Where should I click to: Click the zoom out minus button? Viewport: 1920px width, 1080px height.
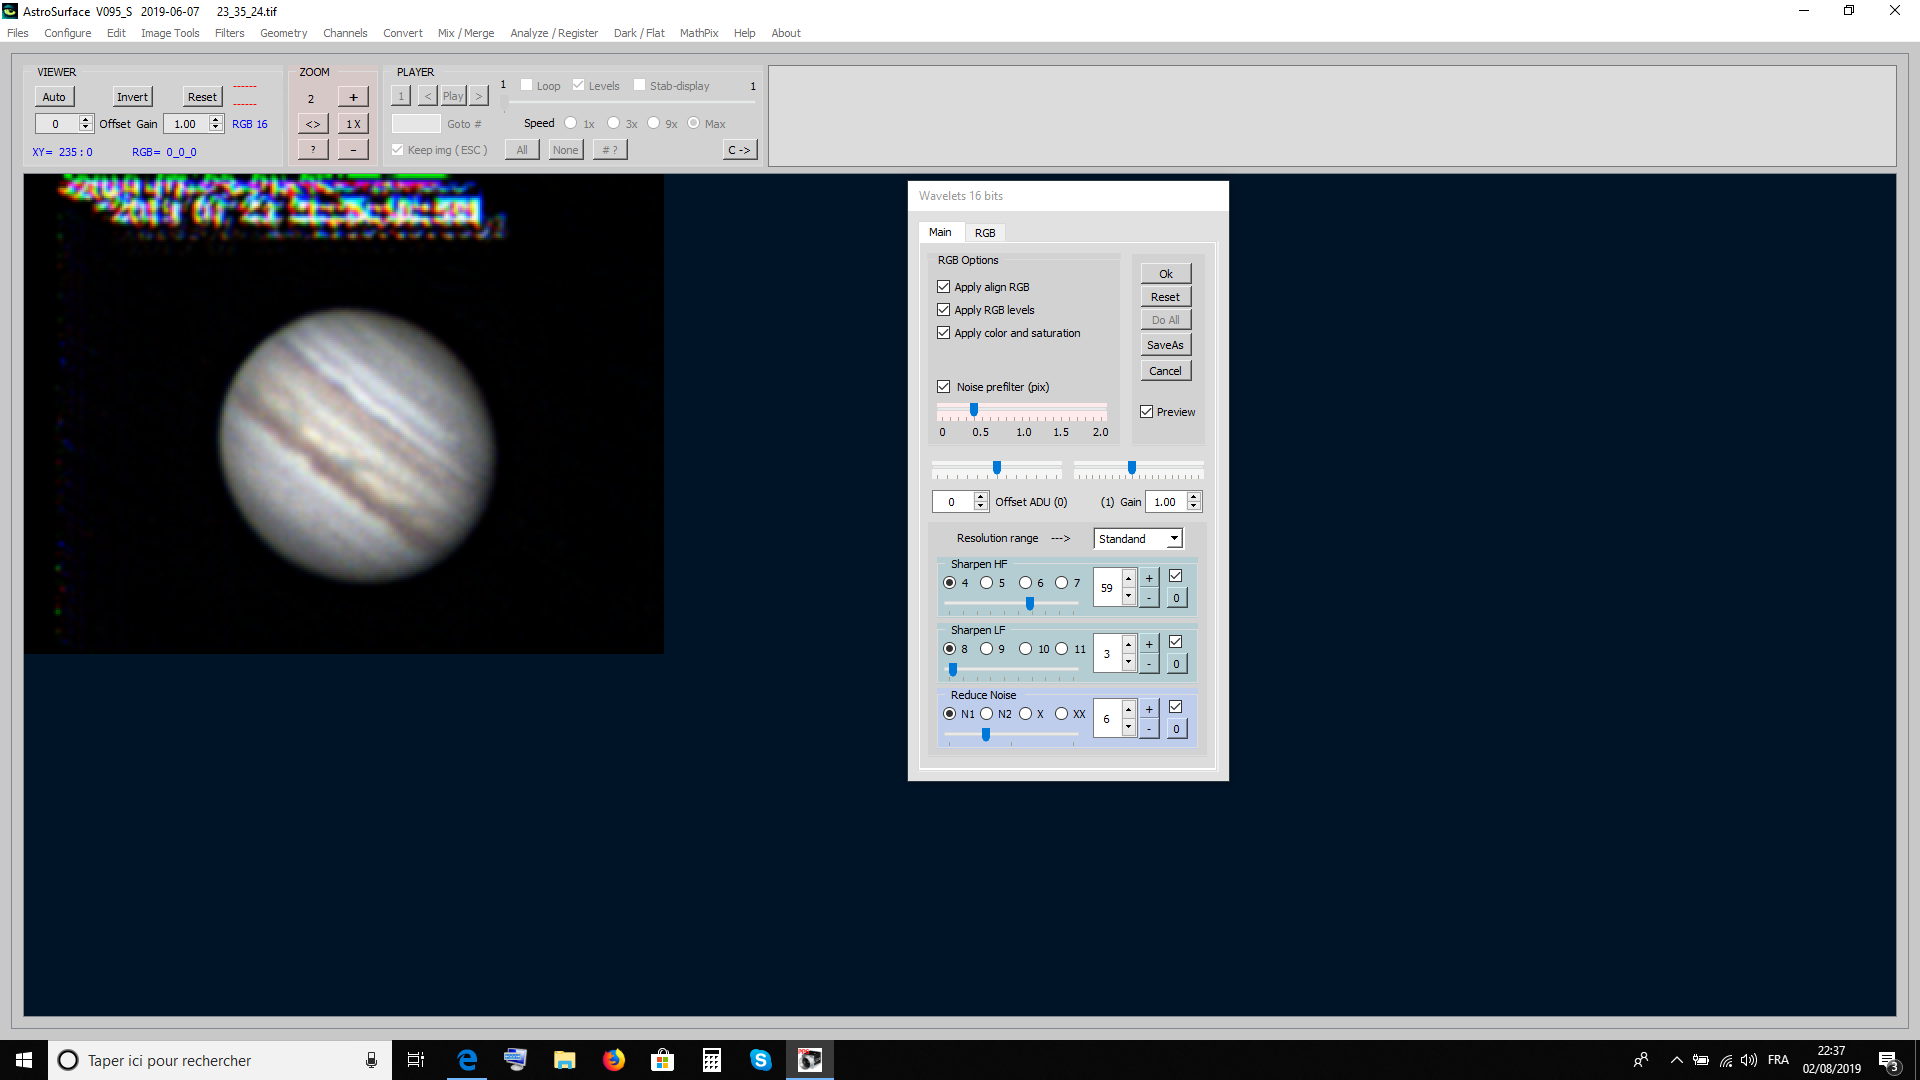click(x=353, y=150)
